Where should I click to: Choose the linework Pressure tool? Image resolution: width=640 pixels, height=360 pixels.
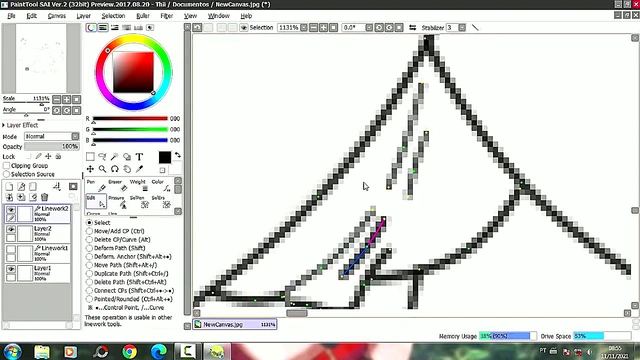(117, 202)
